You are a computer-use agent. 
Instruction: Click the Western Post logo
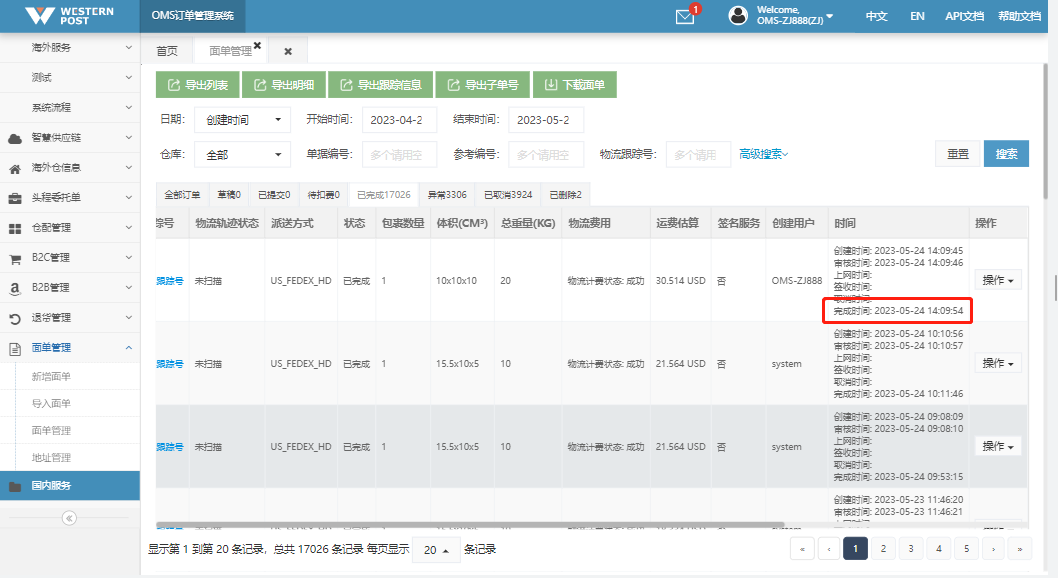[x=69, y=16]
